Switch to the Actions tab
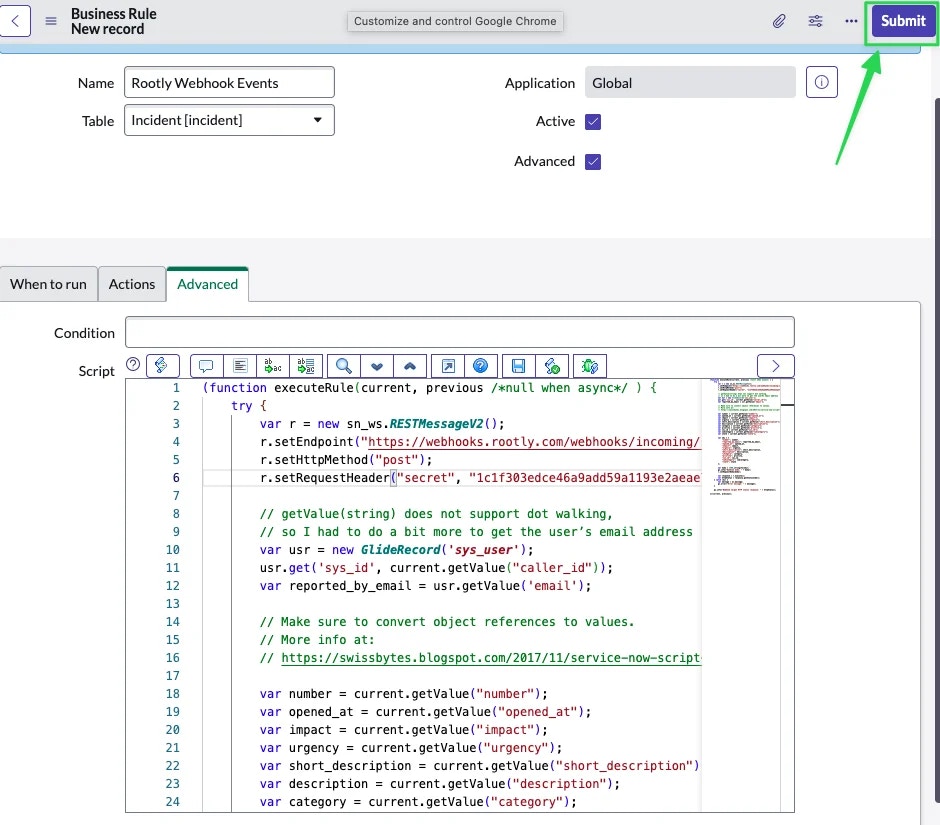 click(132, 284)
